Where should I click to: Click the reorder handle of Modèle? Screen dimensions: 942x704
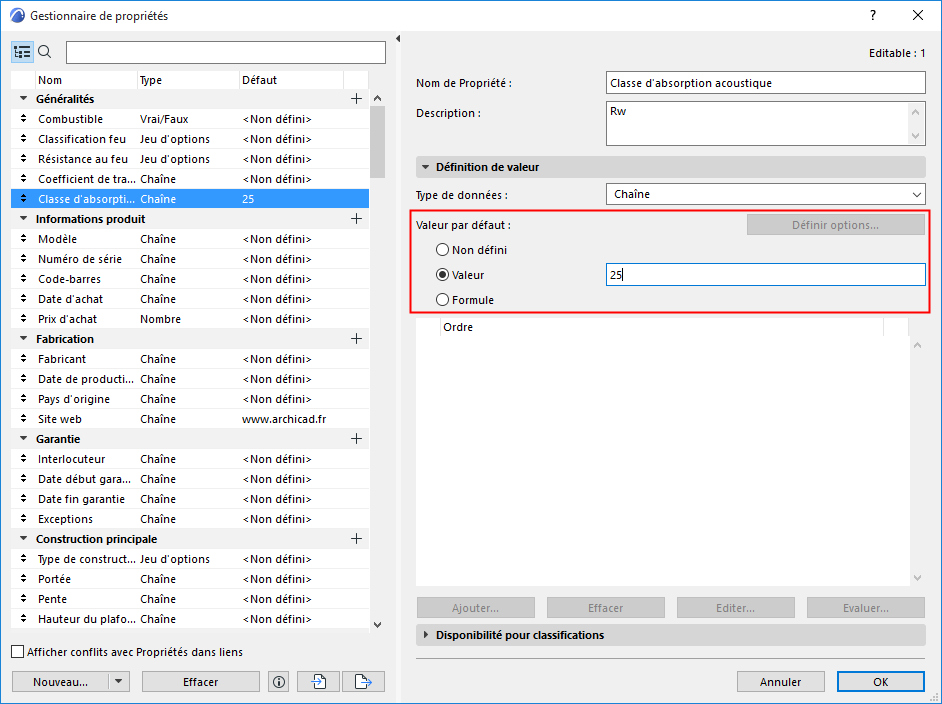pos(23,239)
